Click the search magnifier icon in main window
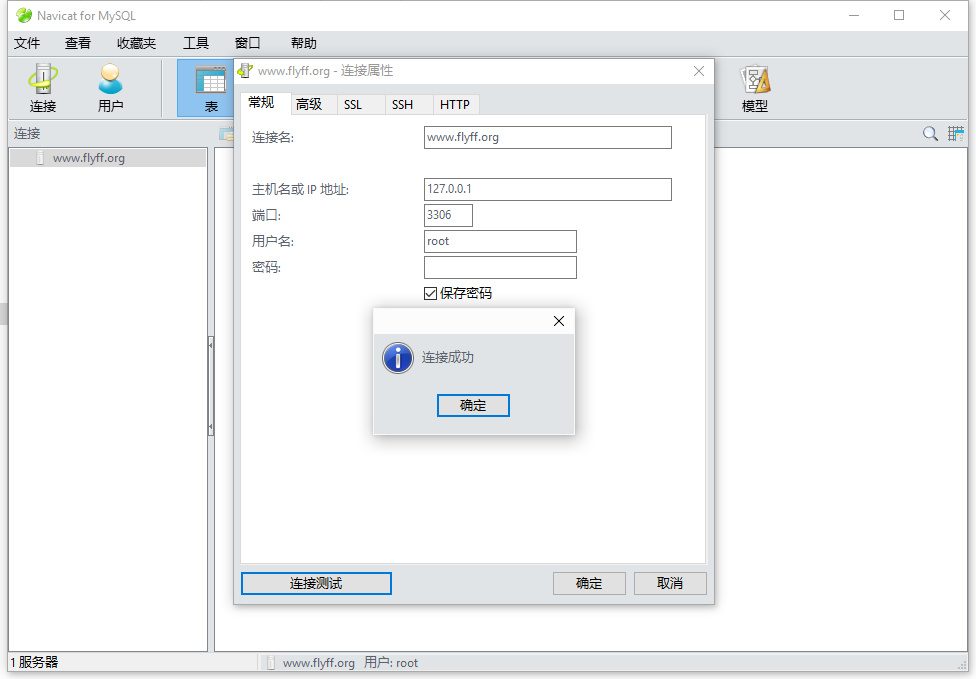Image resolution: width=976 pixels, height=679 pixels. (x=930, y=133)
